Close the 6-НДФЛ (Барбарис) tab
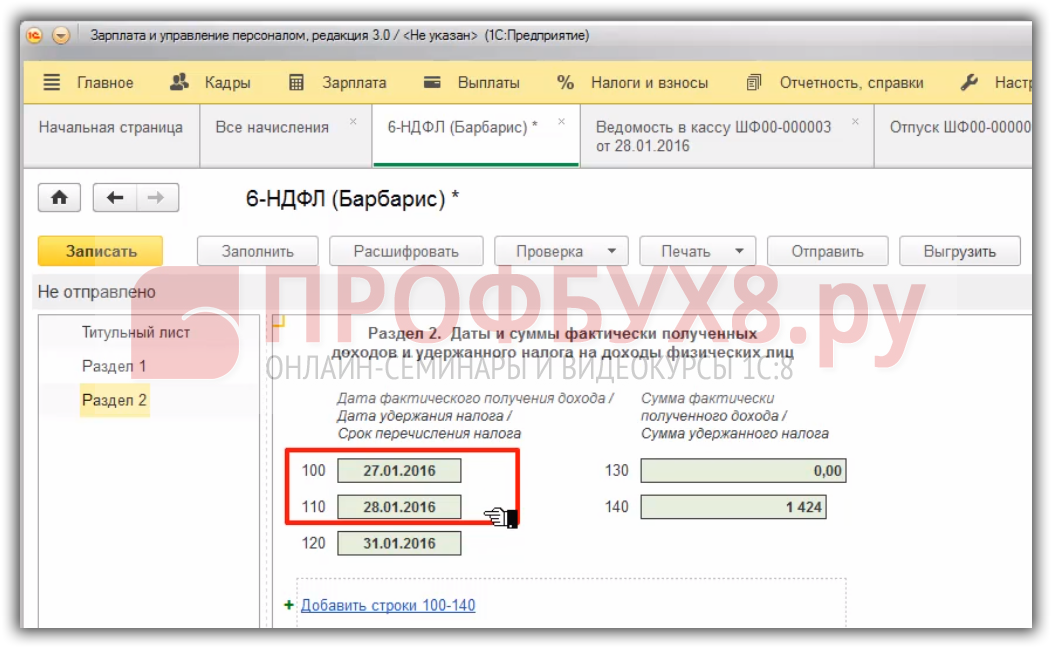Viewport: 1052px width, 648px height. point(561,121)
